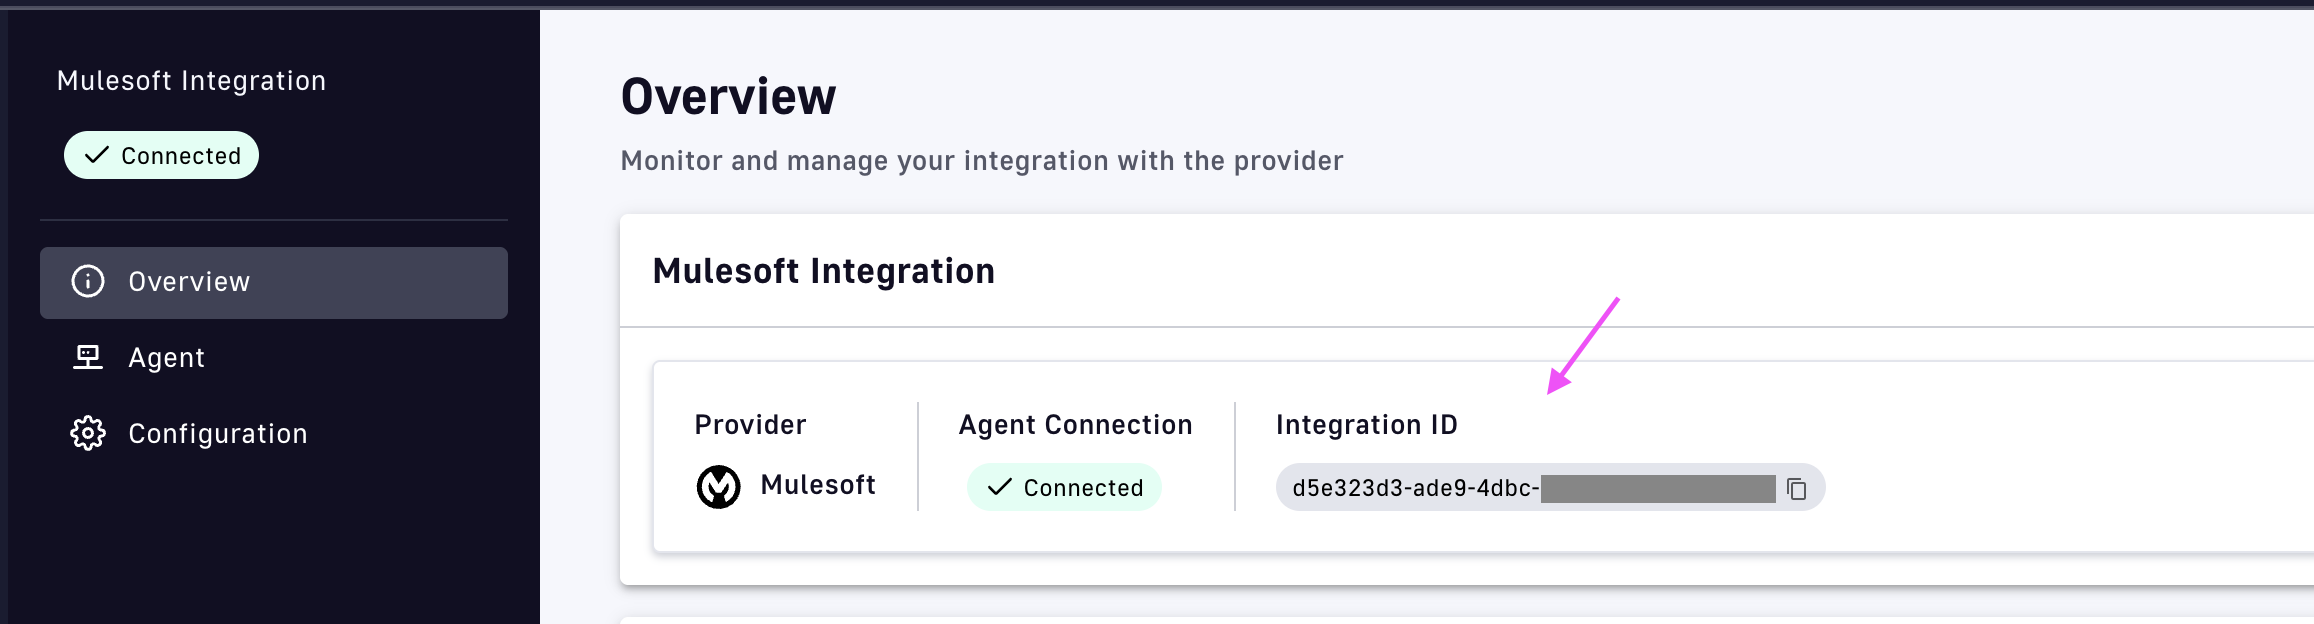Click the redacted gray part of the ID
Viewport: 2314px width, 624px height.
pyautogui.click(x=1657, y=489)
